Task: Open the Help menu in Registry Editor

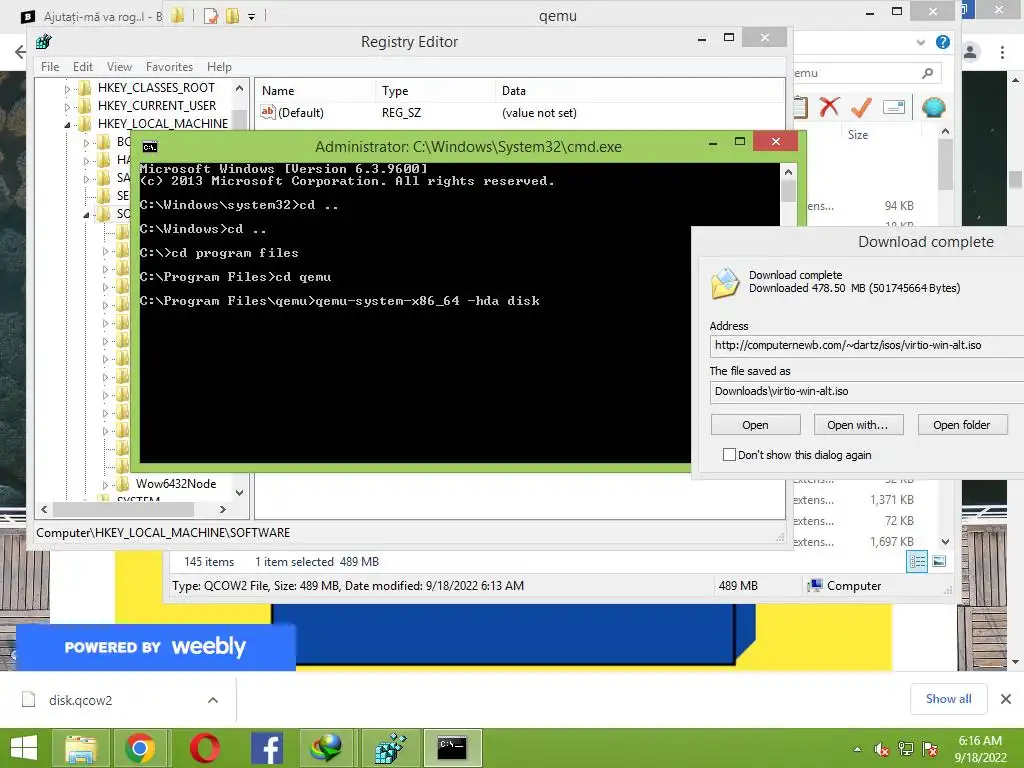Action: pyautogui.click(x=219, y=67)
